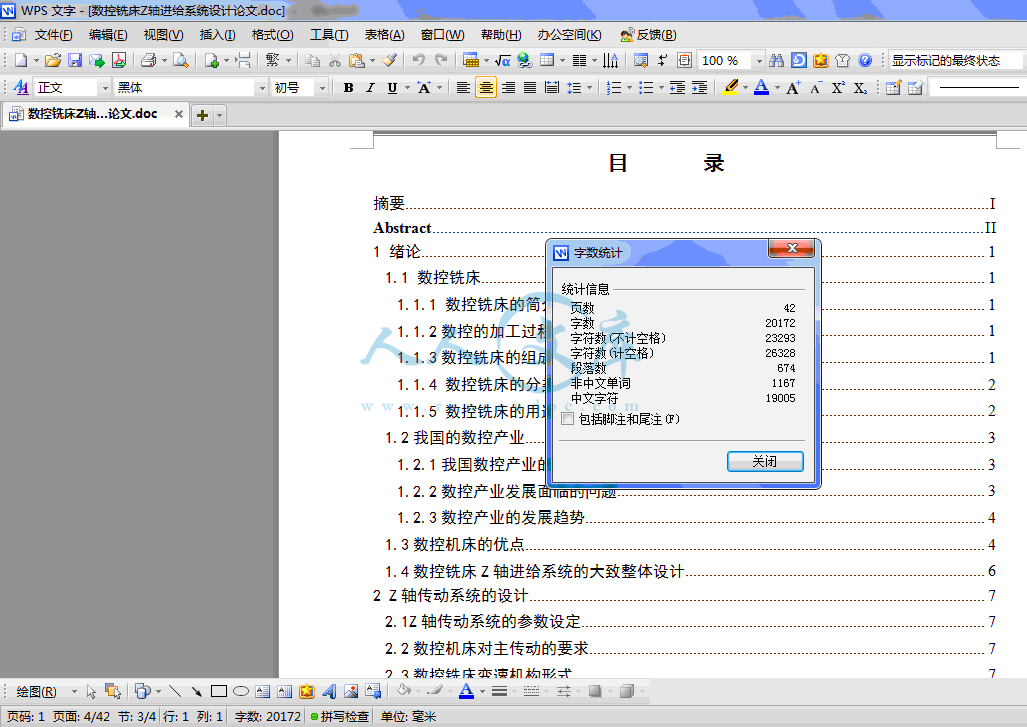Expand the new tab dropdown arrow
The height and width of the screenshot is (727, 1027).
click(x=219, y=115)
